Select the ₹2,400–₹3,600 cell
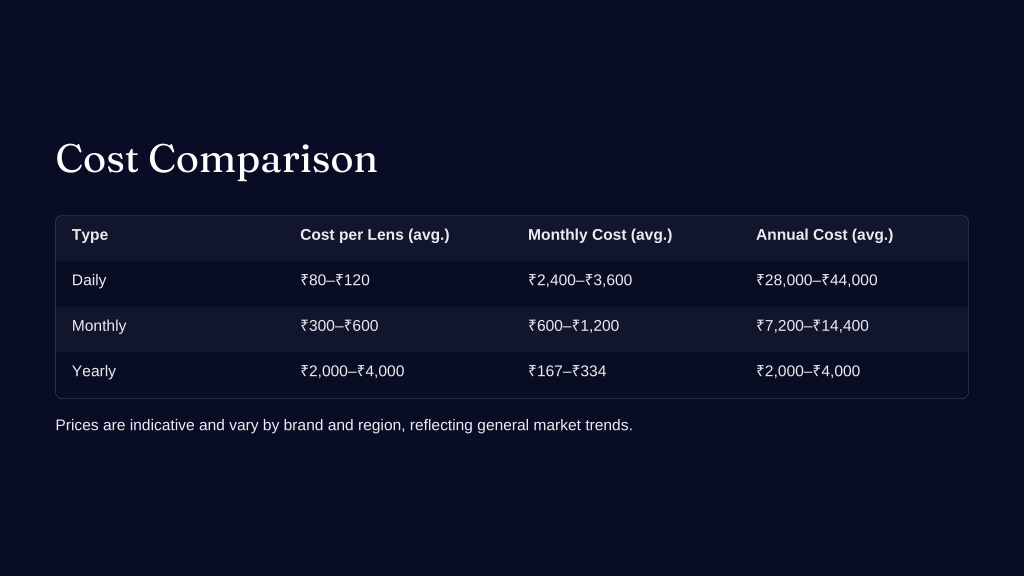This screenshot has height=576, width=1024. (x=580, y=280)
